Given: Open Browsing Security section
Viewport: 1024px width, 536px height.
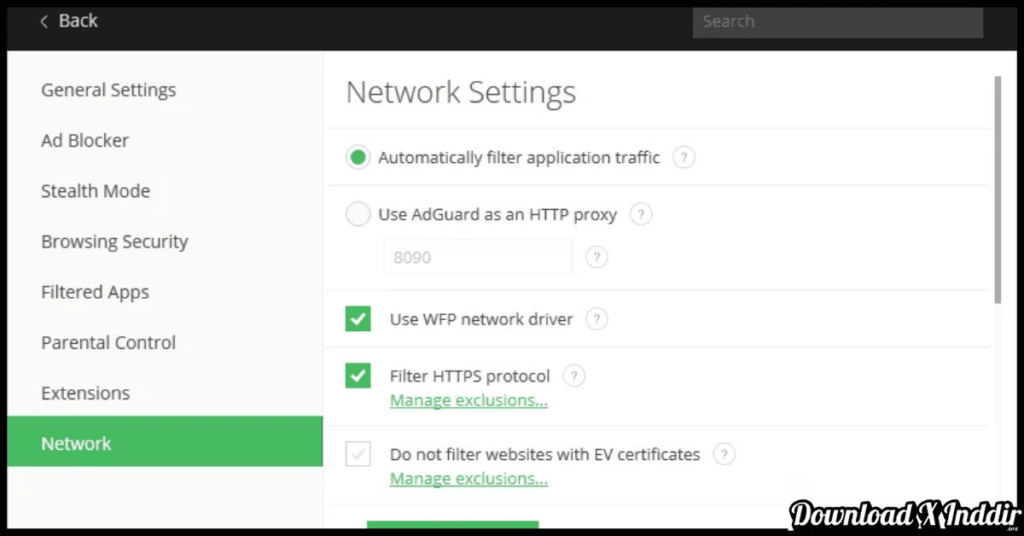Looking at the screenshot, I should 114,242.
